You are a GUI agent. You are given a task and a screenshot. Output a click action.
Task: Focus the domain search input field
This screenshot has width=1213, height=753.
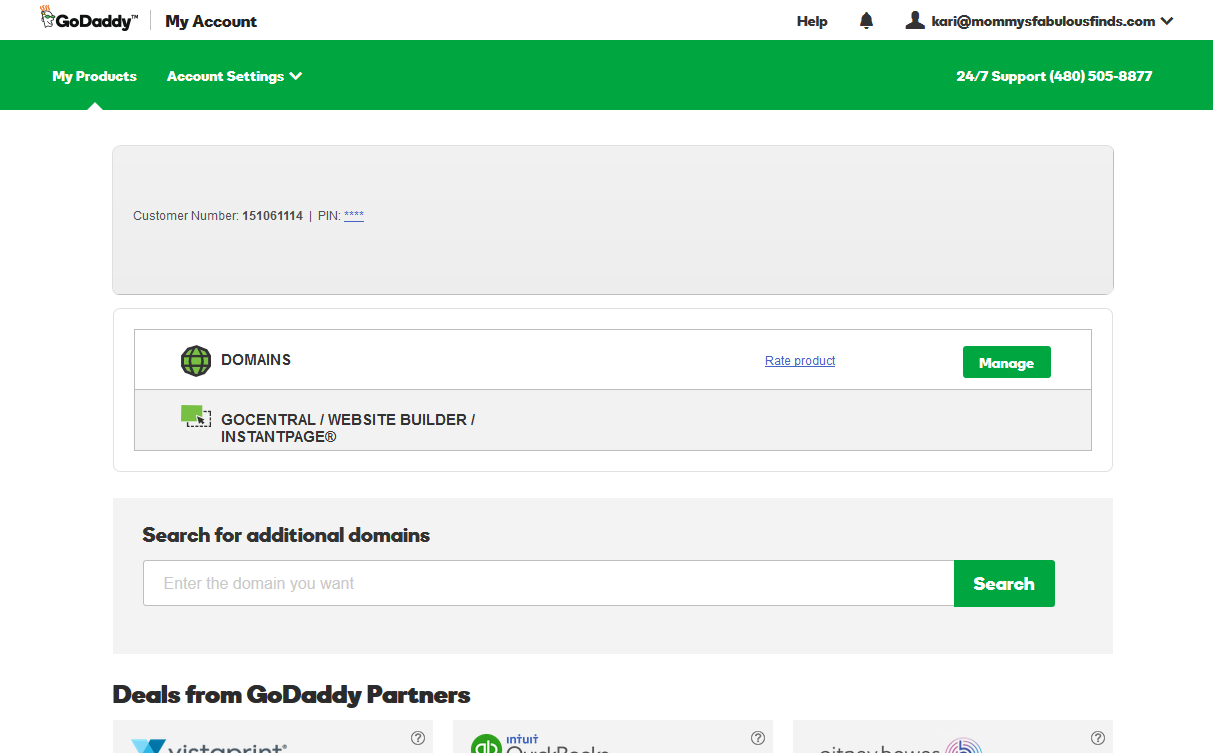pos(548,583)
